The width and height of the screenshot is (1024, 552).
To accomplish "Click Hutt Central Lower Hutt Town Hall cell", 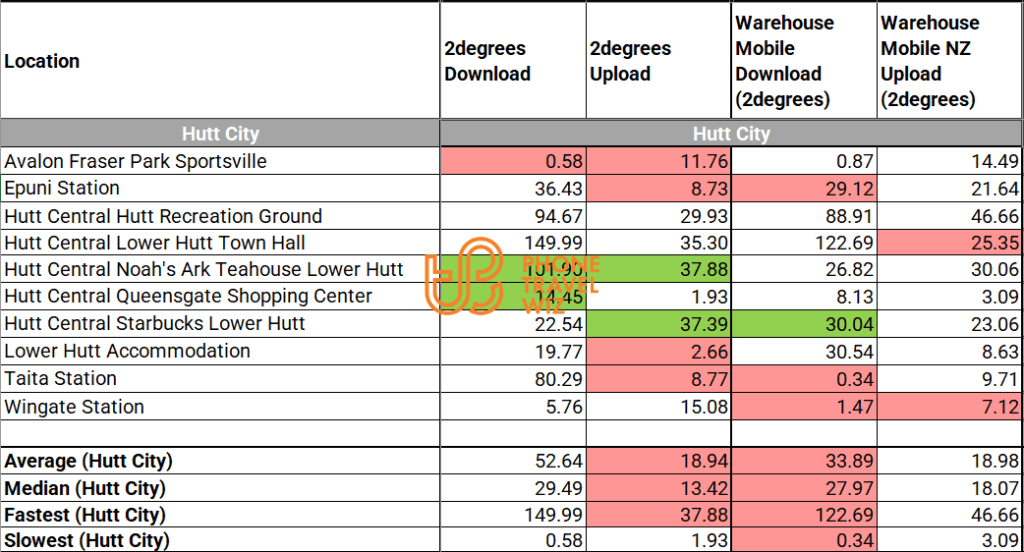I will coord(155,243).
